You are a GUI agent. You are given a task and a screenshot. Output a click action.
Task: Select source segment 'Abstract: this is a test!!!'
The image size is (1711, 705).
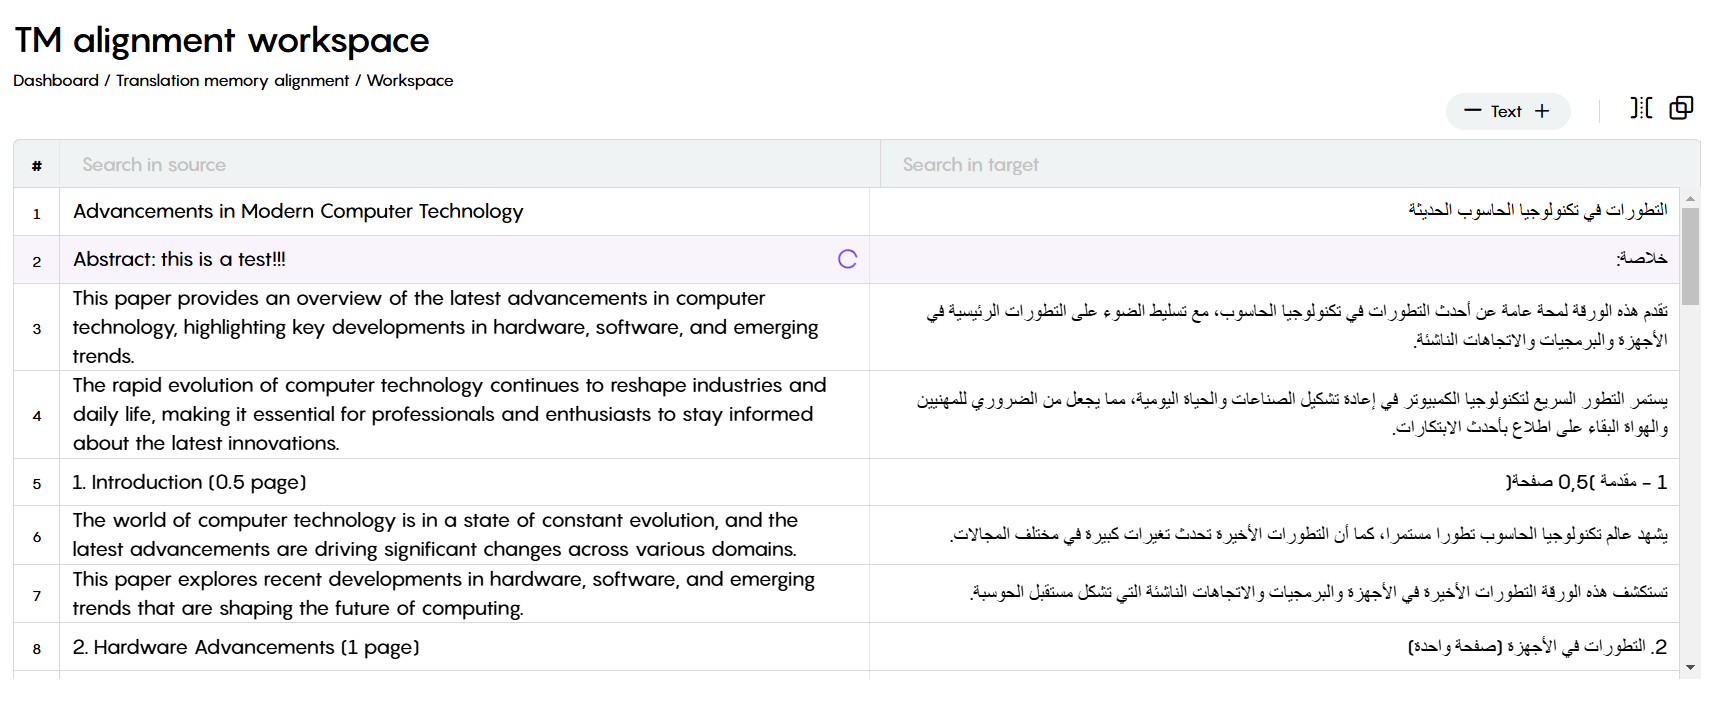pos(179,259)
